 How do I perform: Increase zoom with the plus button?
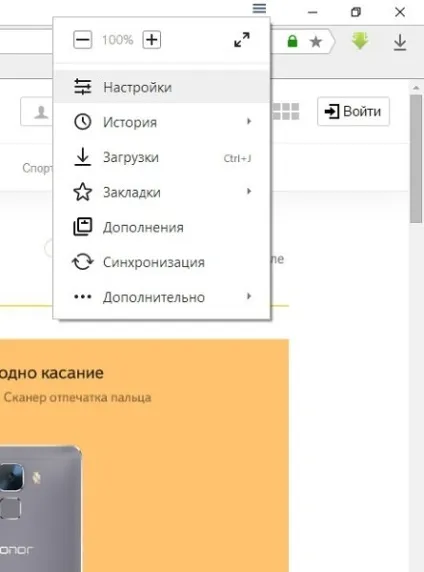[151, 40]
